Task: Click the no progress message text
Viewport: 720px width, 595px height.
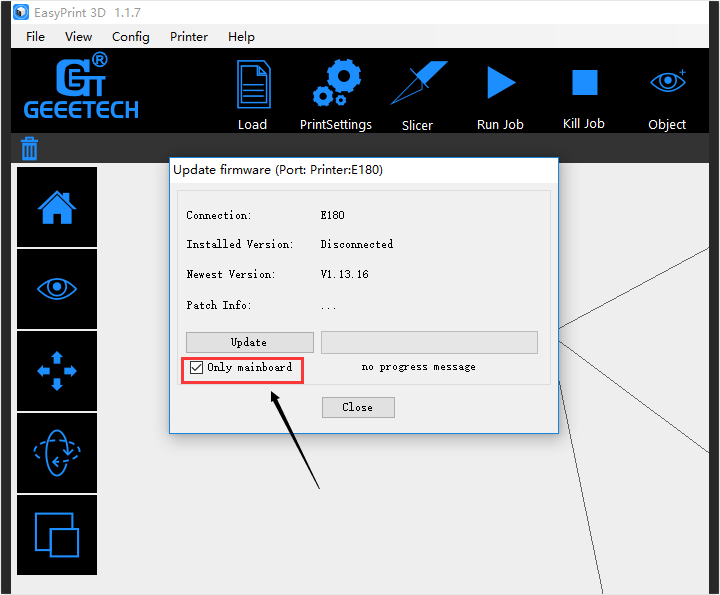Action: coord(418,367)
